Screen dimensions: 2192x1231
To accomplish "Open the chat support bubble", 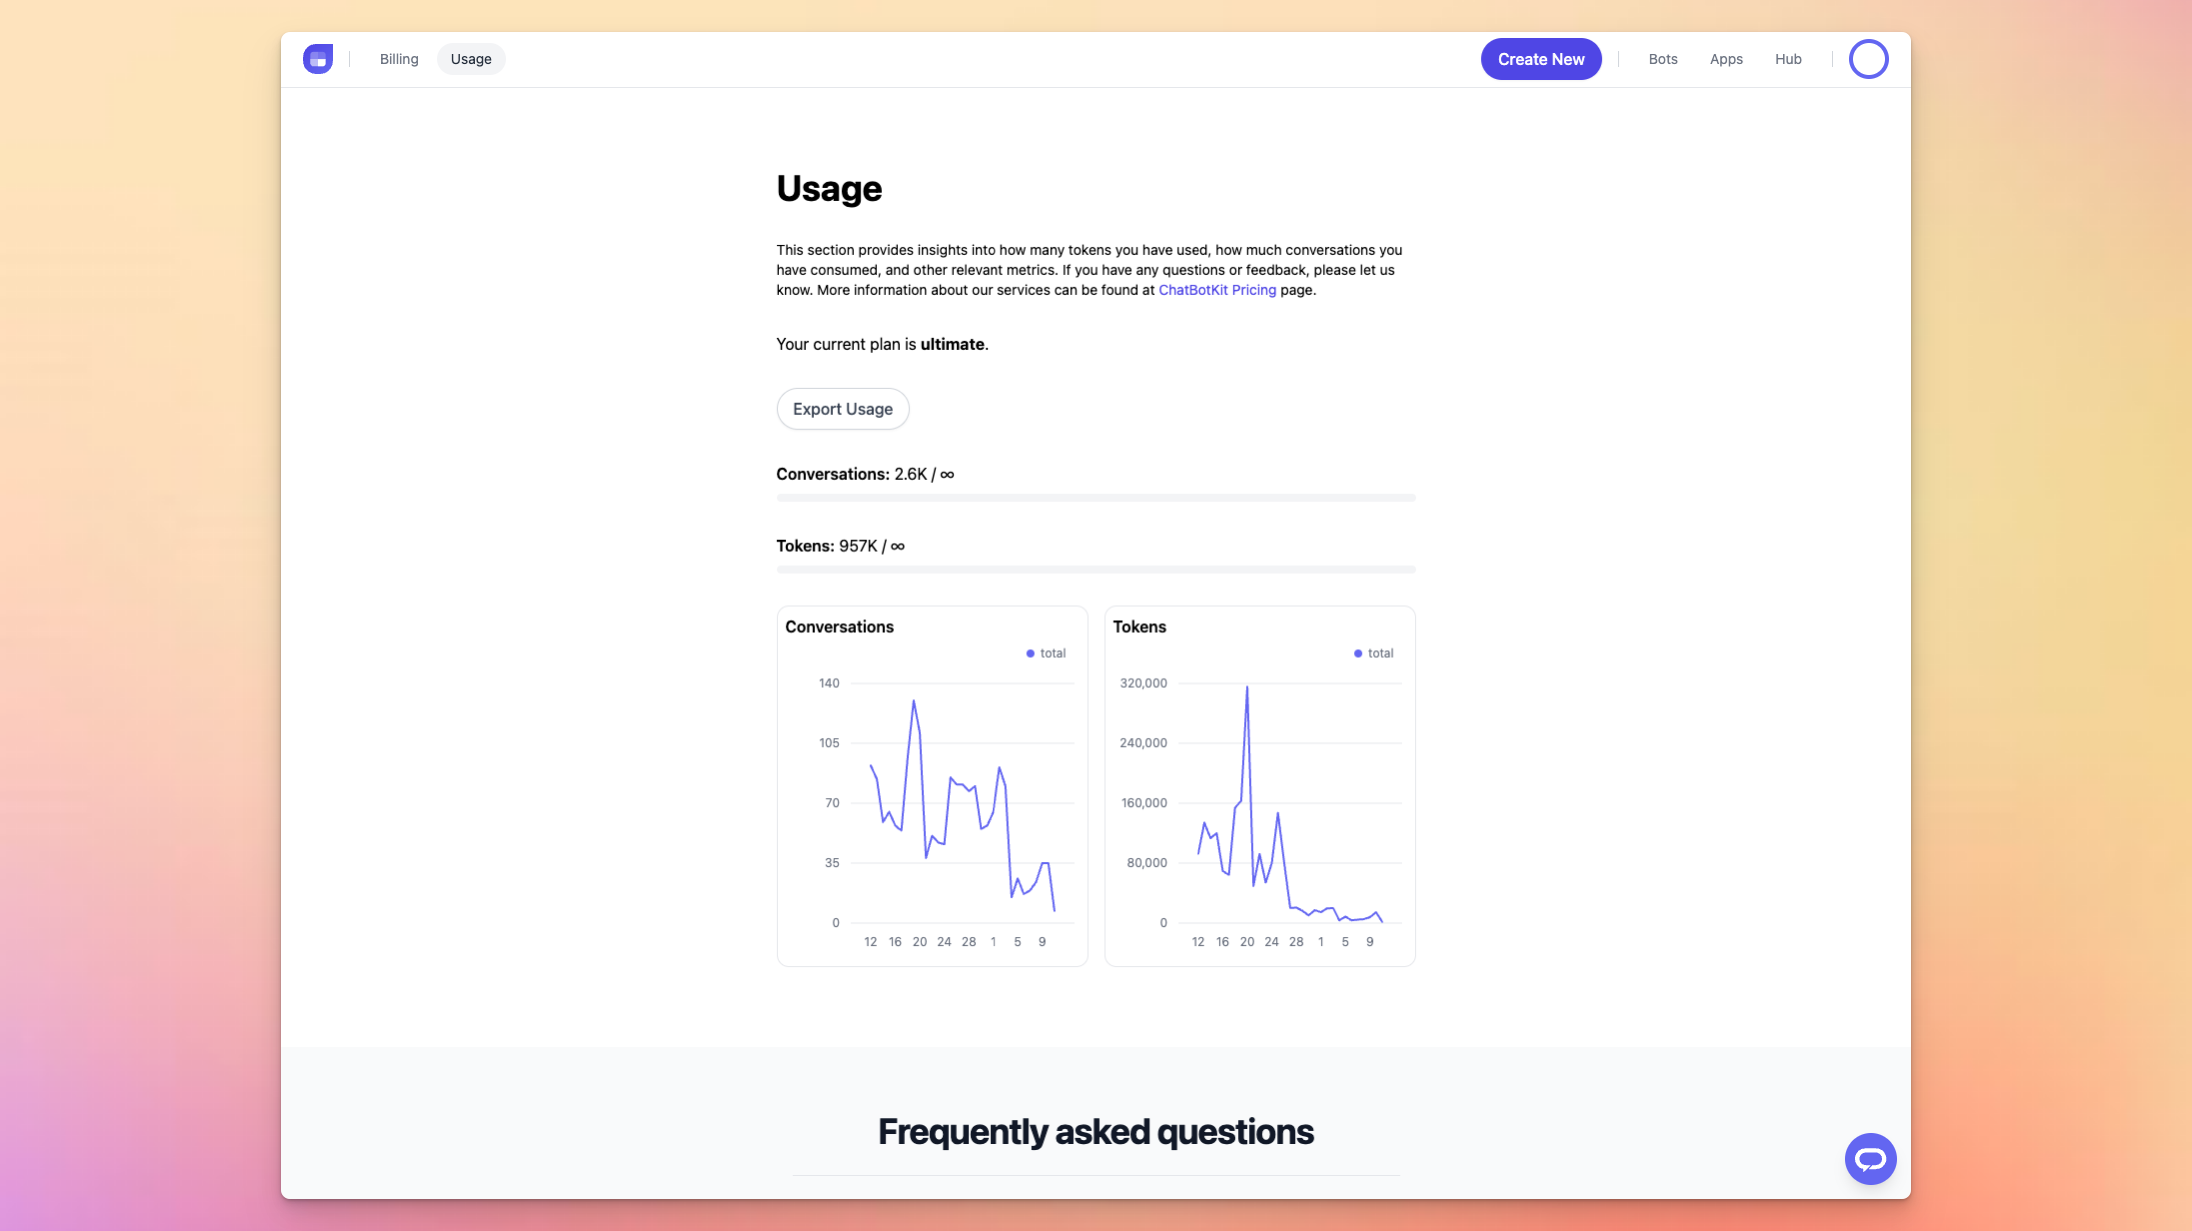I will [x=1870, y=1159].
